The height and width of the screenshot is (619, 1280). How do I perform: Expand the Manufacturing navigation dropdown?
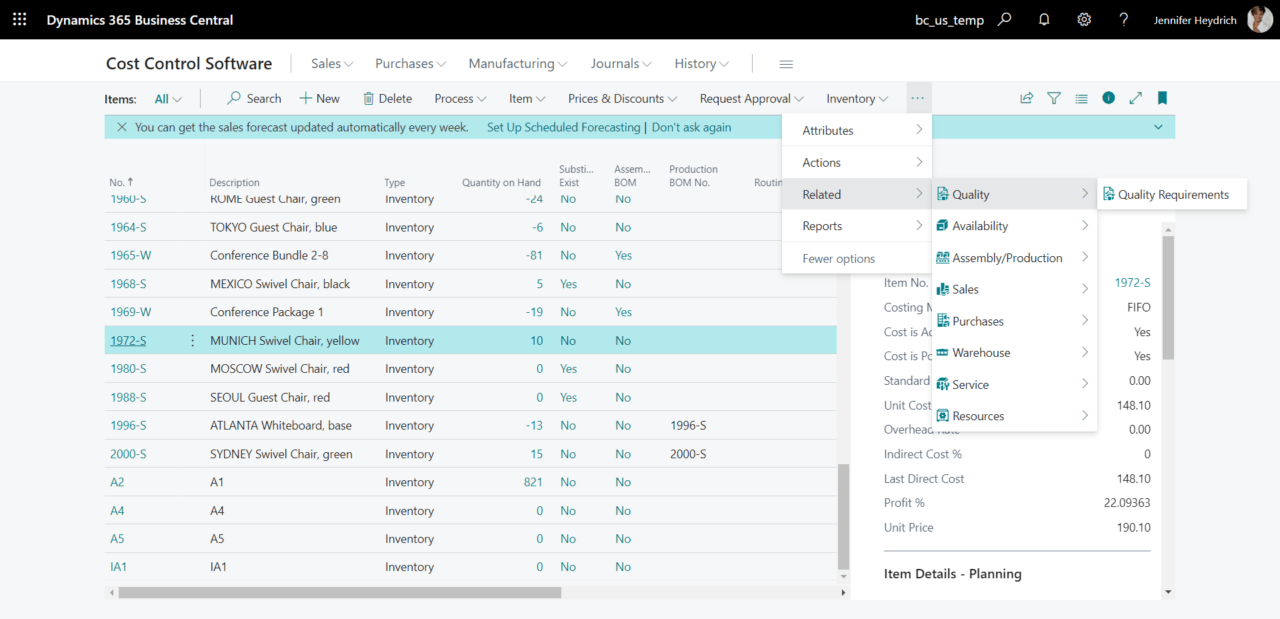click(x=518, y=64)
